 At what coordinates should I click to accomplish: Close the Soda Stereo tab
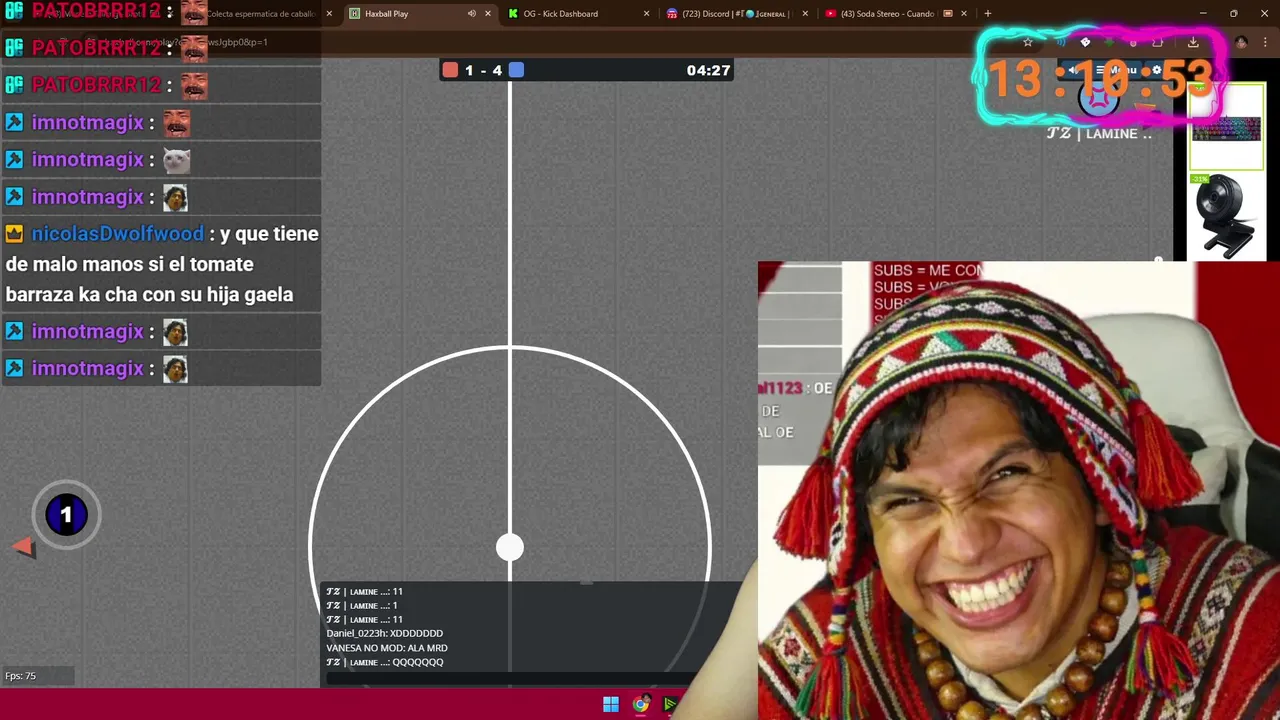coord(964,14)
